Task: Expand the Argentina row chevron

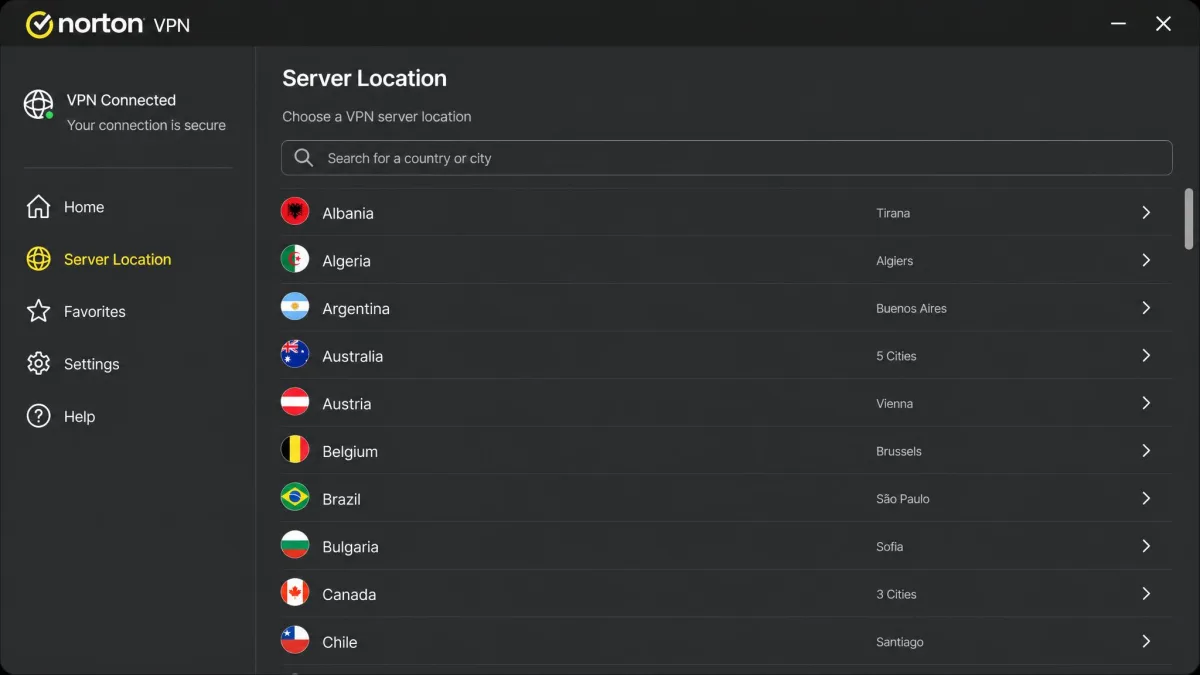Action: click(1146, 308)
